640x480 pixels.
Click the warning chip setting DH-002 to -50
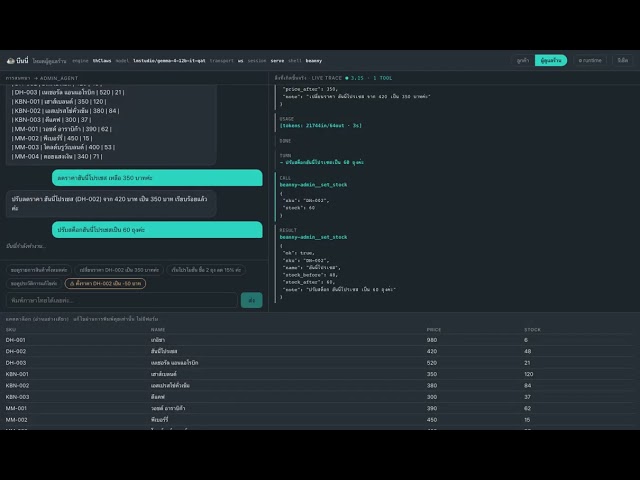[105, 283]
